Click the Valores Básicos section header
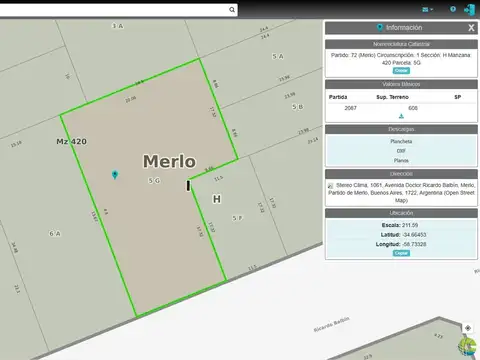The width and height of the screenshot is (480, 360). [401, 84]
